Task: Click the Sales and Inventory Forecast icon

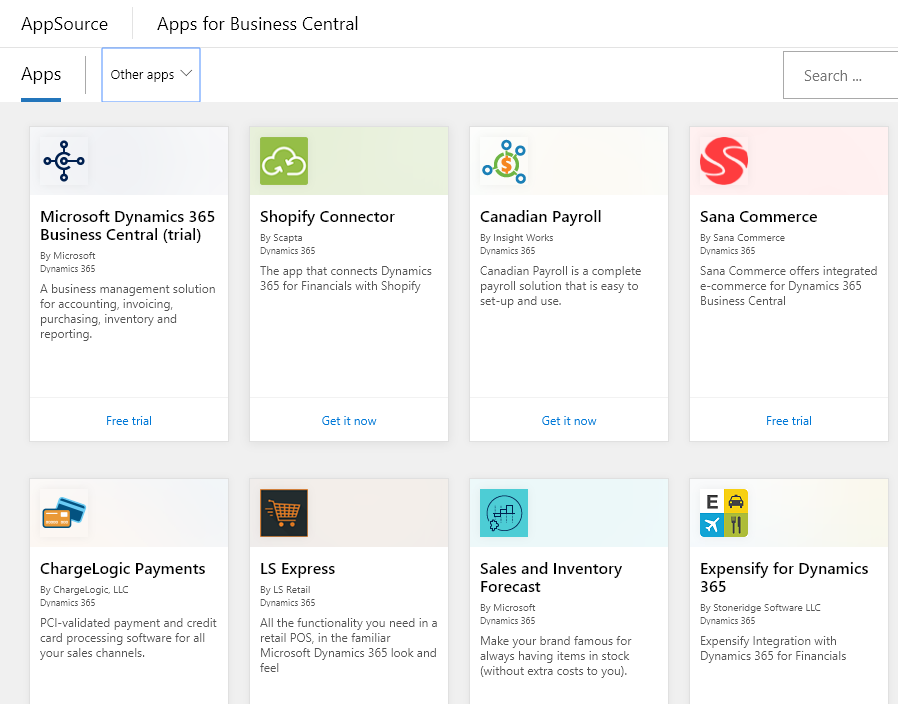Action: pos(504,513)
